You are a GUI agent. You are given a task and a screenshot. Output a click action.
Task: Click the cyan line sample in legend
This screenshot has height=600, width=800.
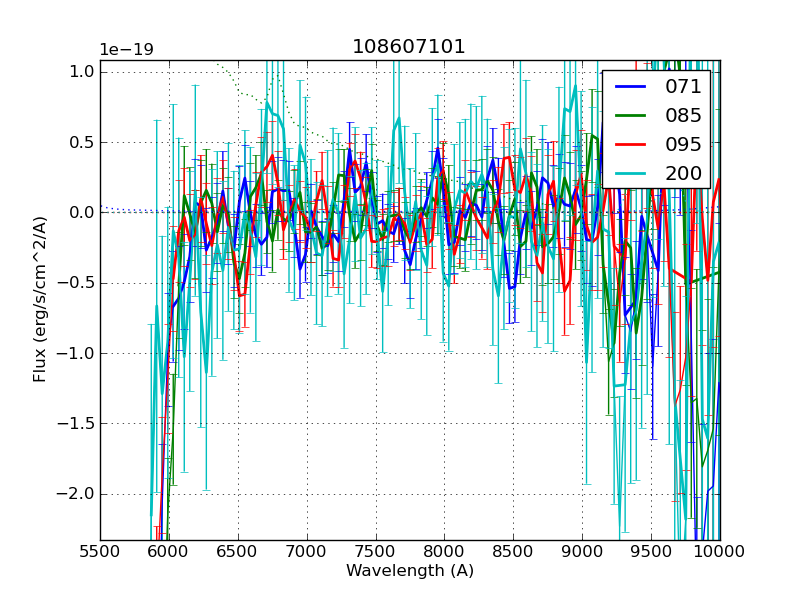[631, 173]
